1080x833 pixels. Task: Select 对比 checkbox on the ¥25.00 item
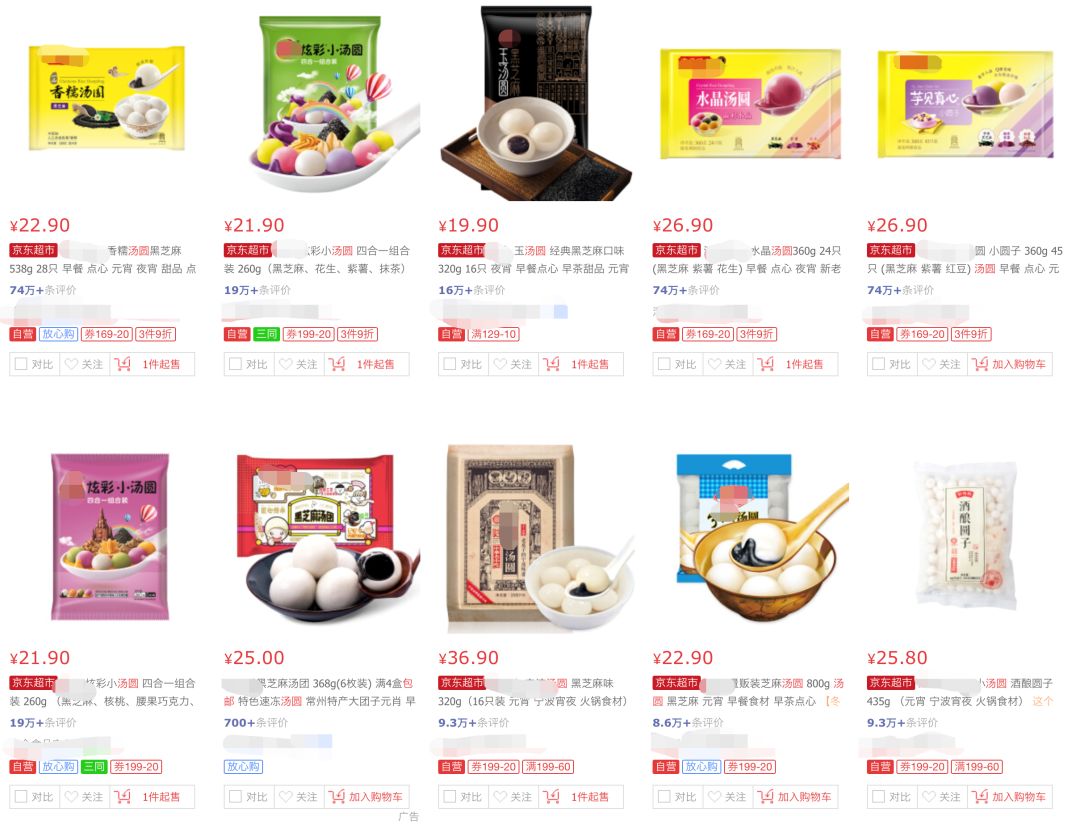236,796
